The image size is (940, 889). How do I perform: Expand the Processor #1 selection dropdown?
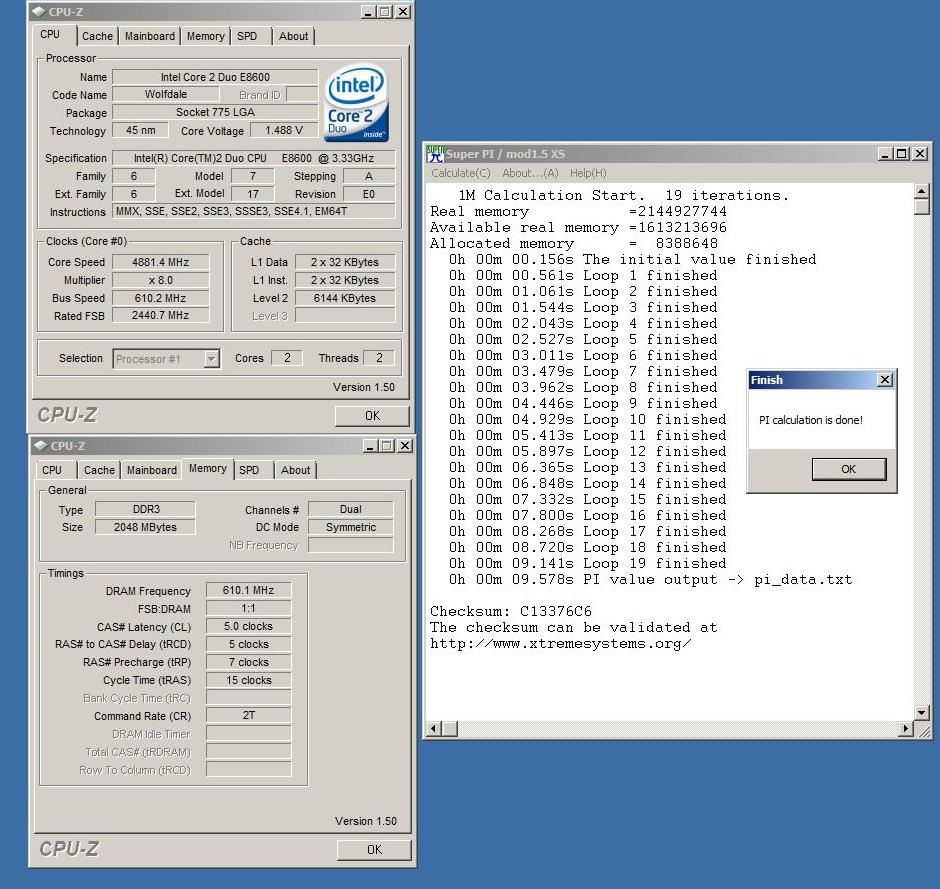click(x=211, y=358)
